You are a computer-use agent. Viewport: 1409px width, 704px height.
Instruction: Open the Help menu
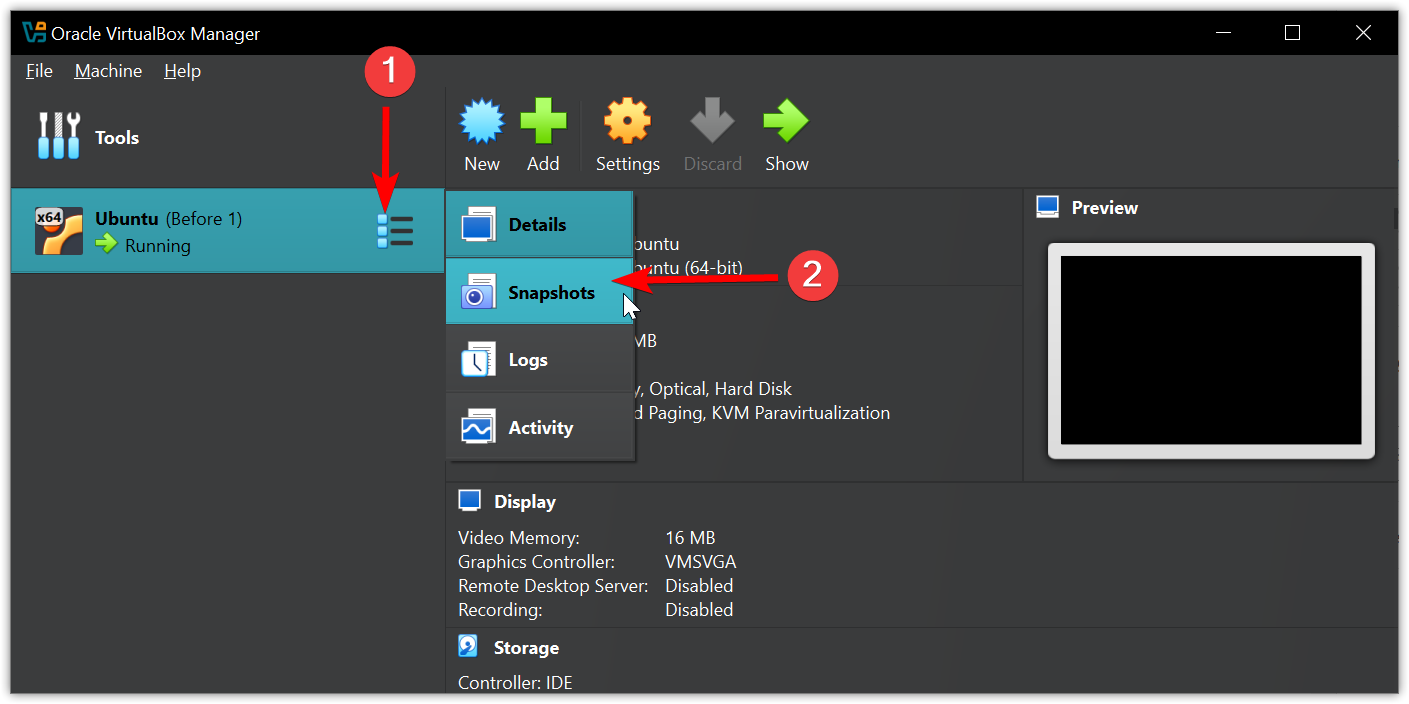(182, 71)
